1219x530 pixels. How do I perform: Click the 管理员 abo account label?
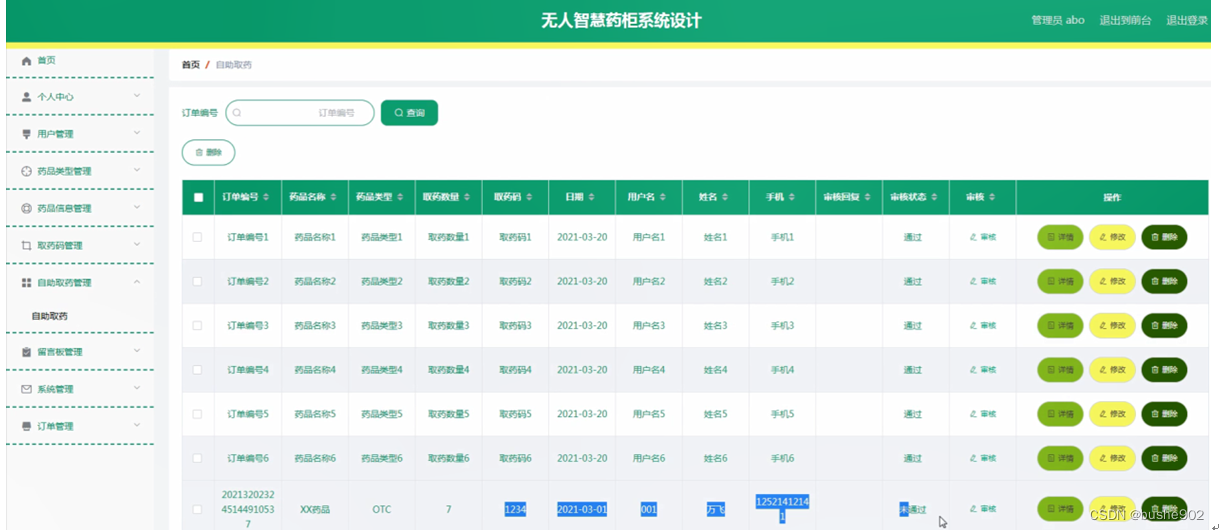point(1058,20)
